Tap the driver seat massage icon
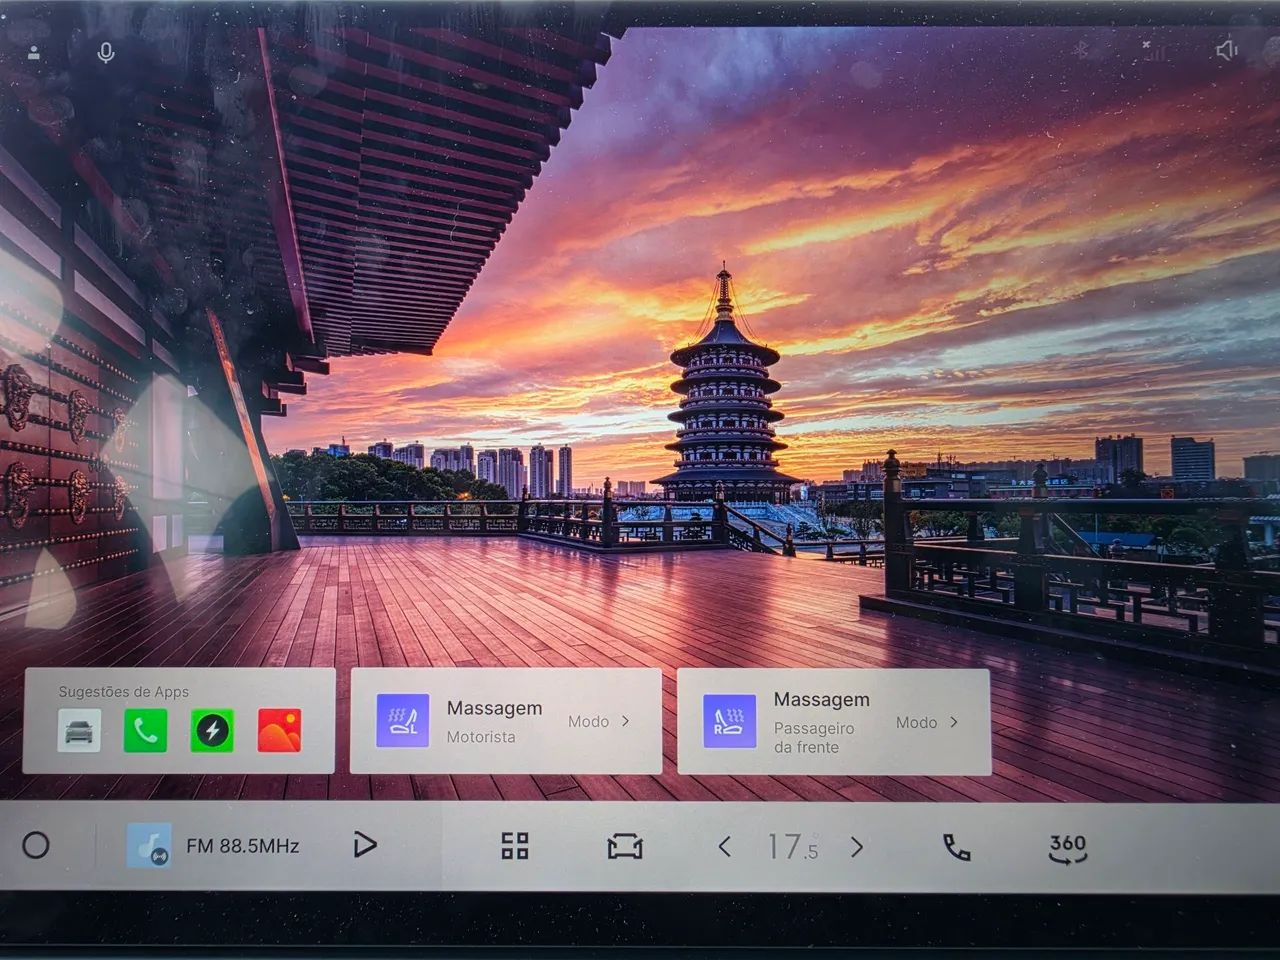 (x=403, y=721)
